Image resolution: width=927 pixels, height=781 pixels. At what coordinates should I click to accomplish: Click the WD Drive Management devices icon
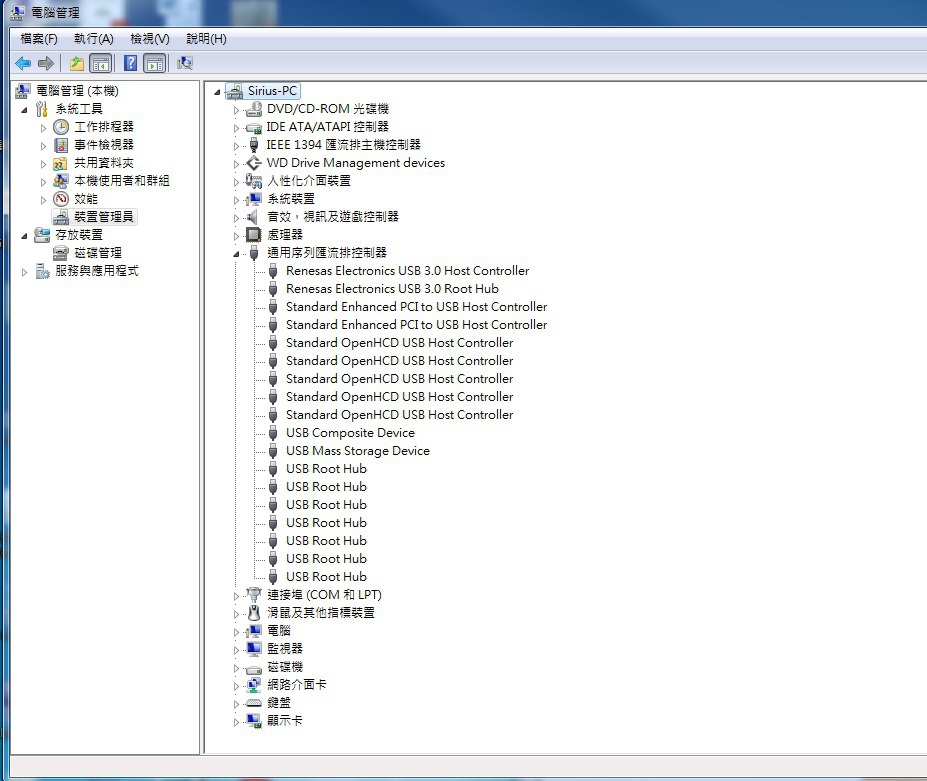(254, 163)
